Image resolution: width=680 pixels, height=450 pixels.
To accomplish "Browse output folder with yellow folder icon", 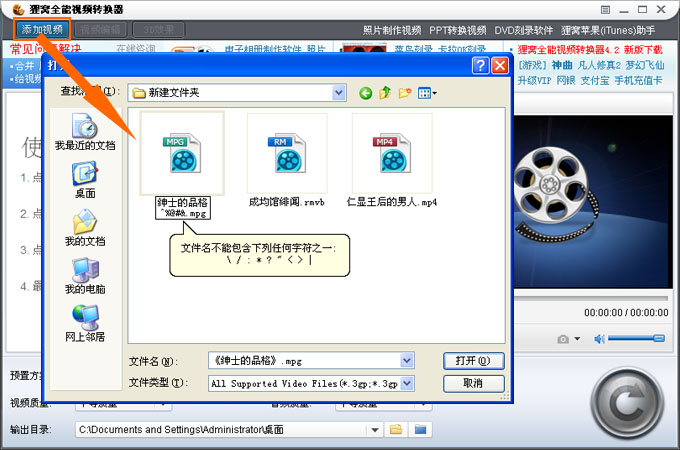I will pyautogui.click(x=396, y=430).
